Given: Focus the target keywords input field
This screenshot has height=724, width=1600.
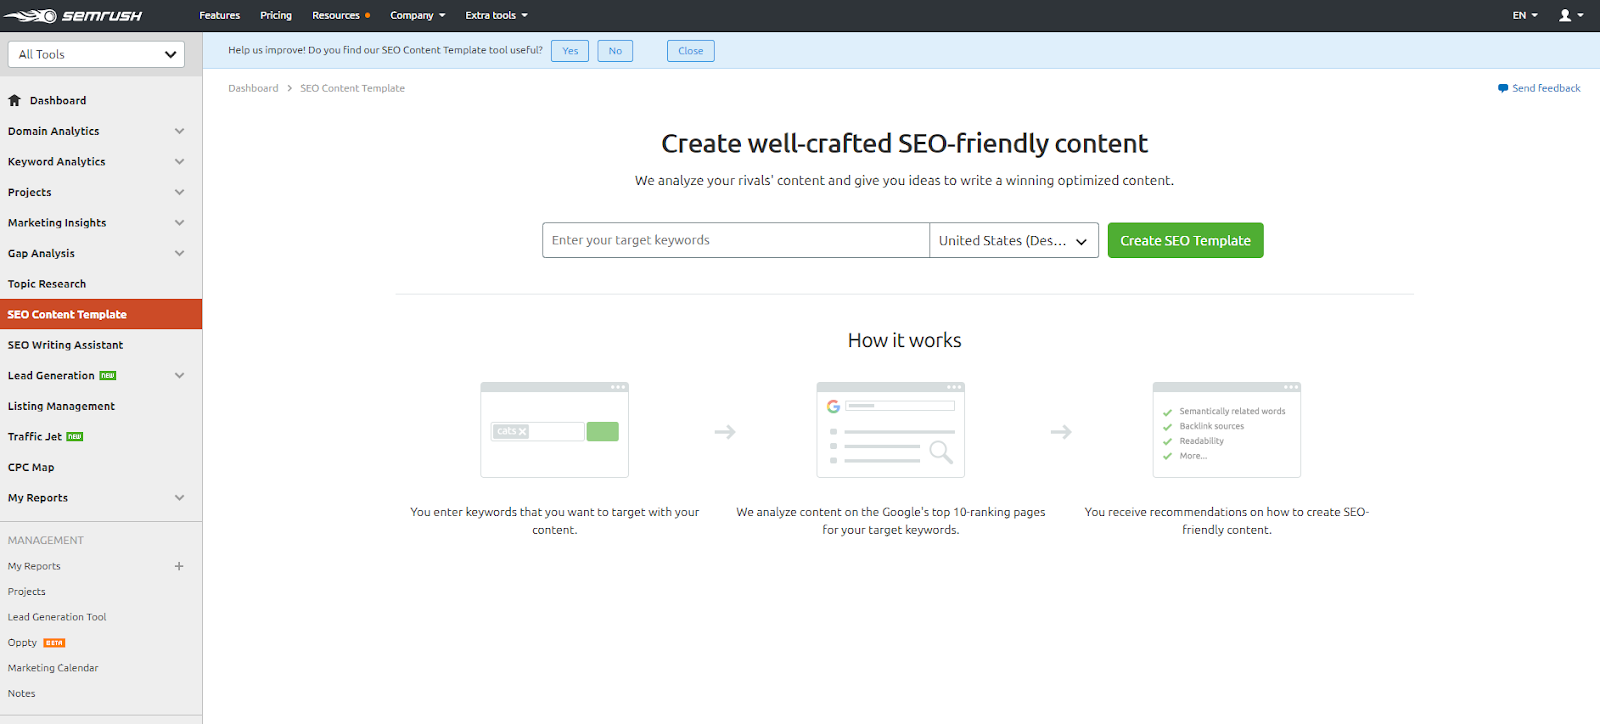Looking at the screenshot, I should [736, 240].
